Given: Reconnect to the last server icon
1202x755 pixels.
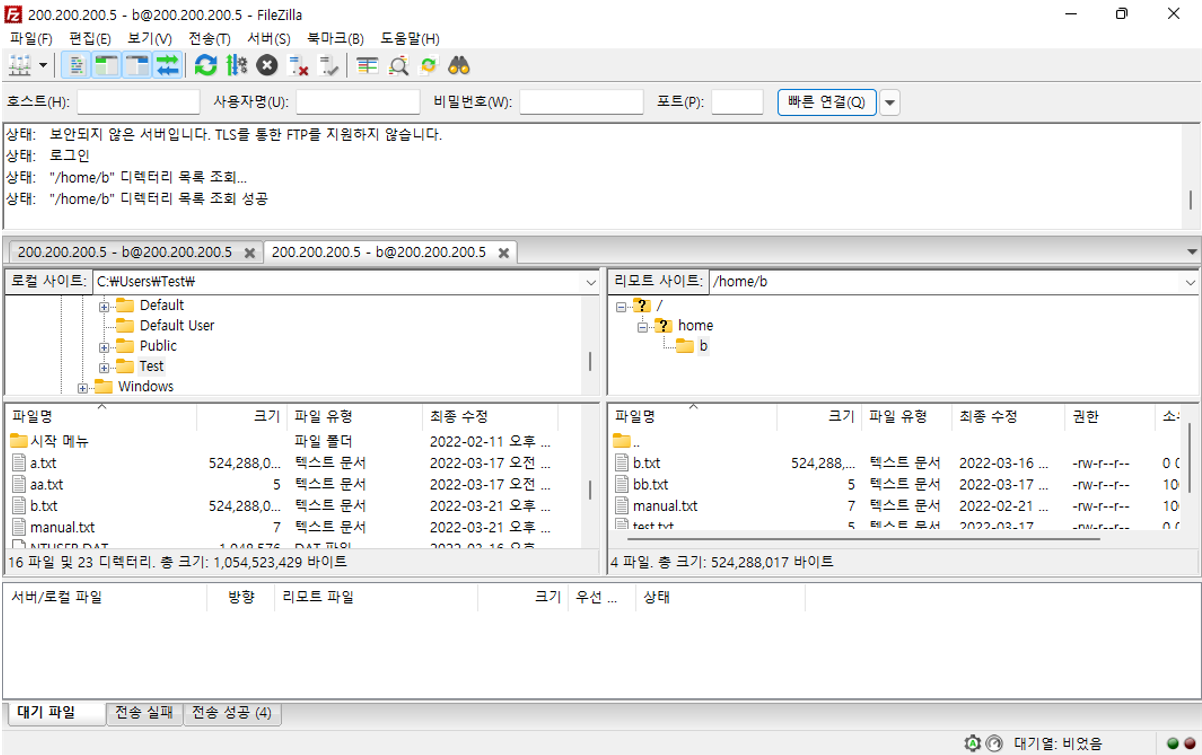Looking at the screenshot, I should click(x=329, y=66).
